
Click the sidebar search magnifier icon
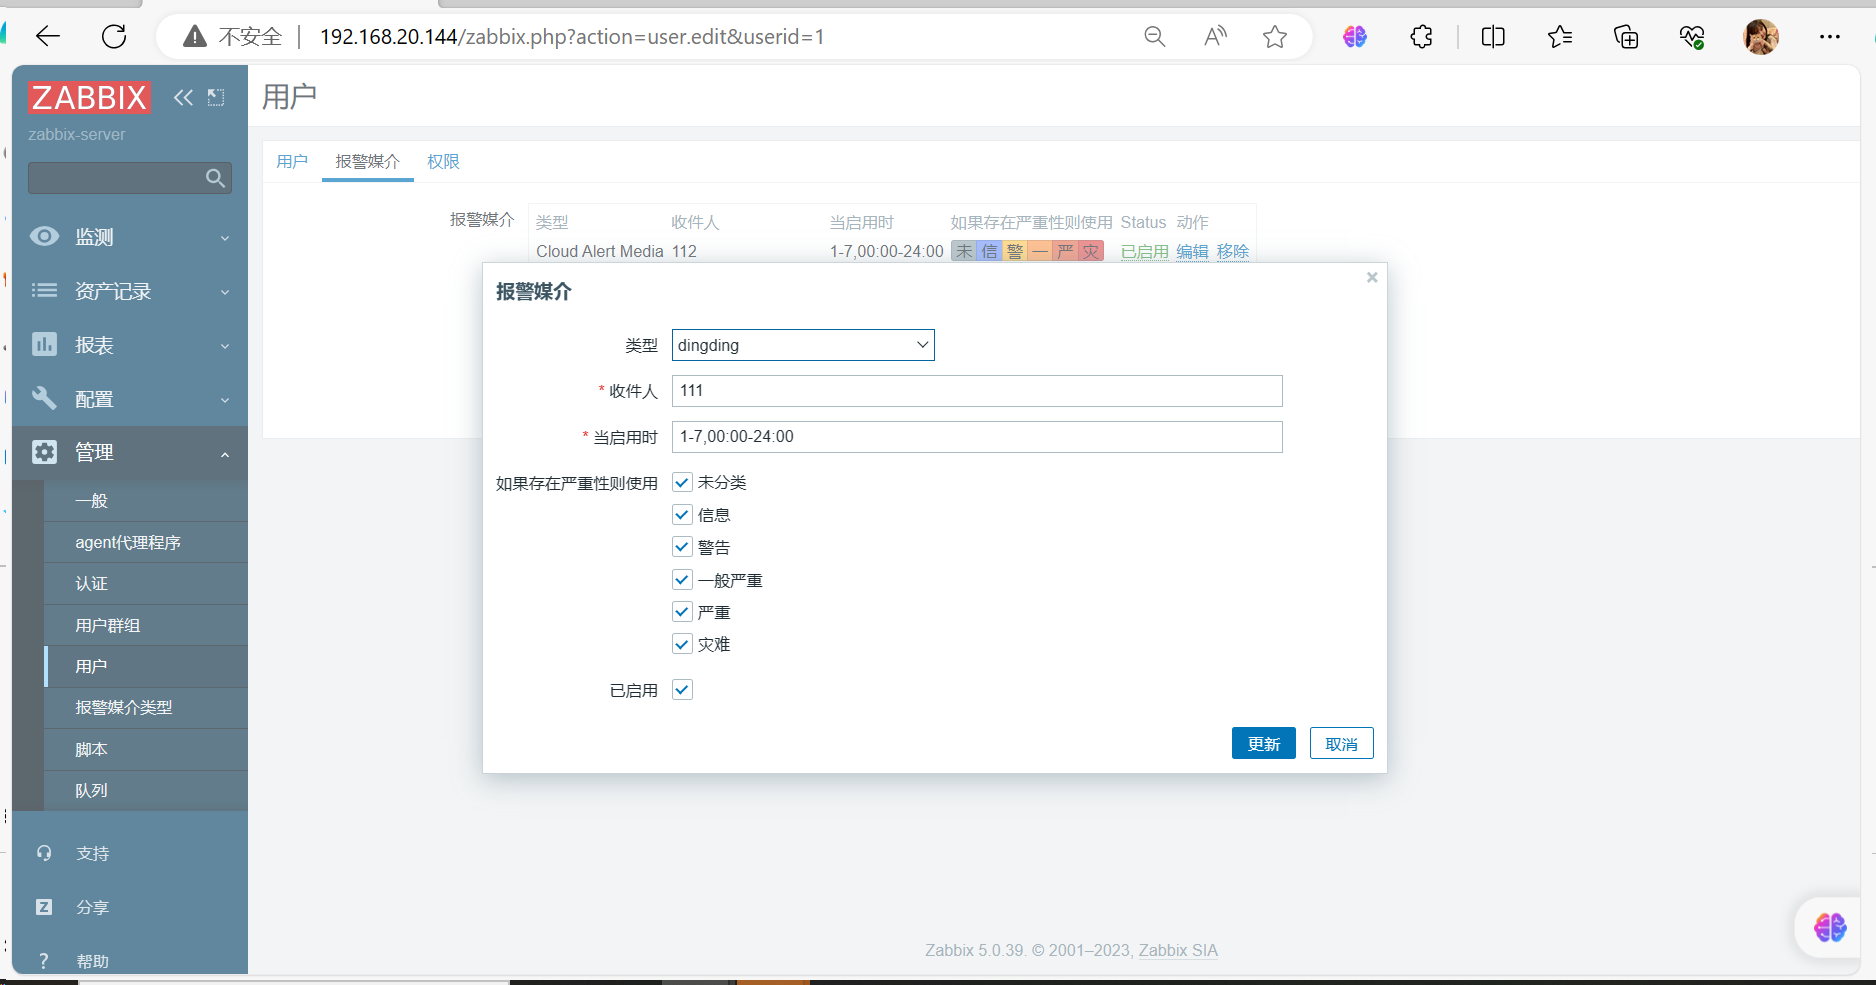tap(215, 178)
